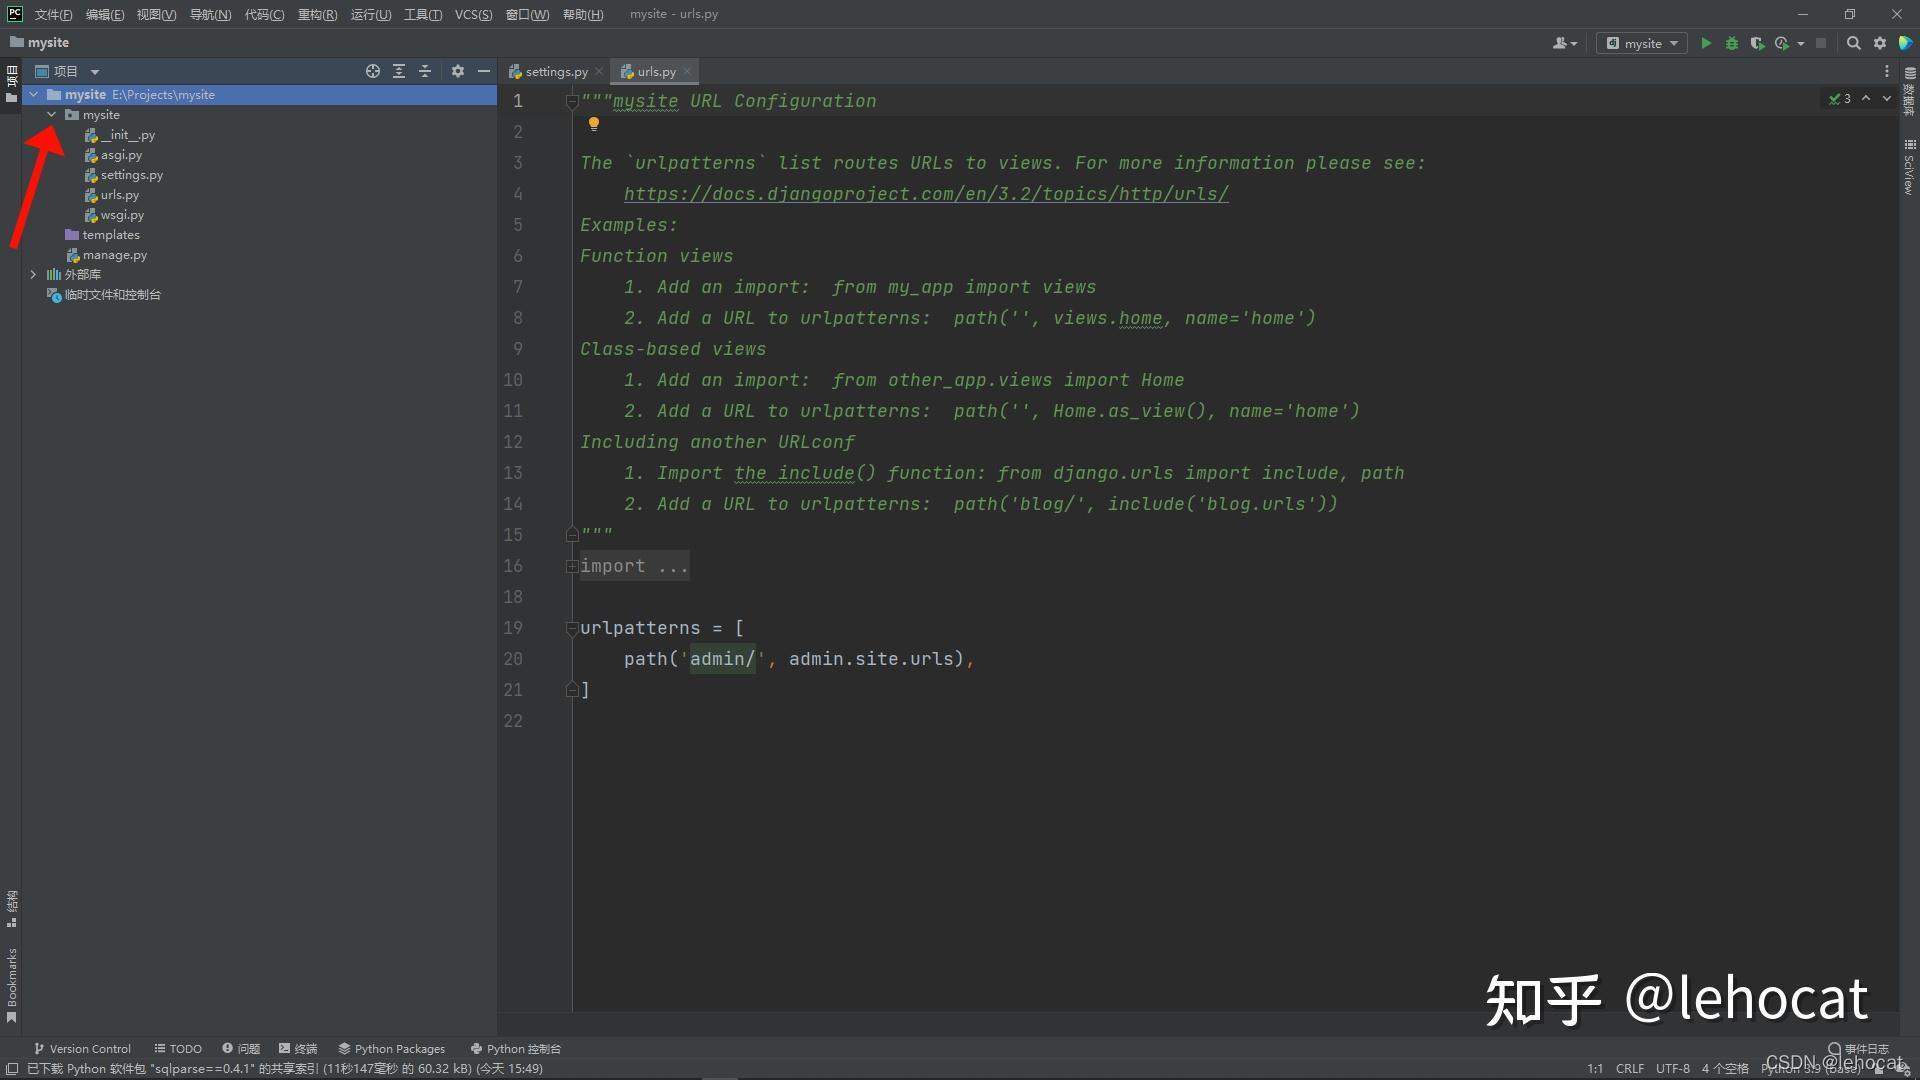Collapse the inner mysite folder
The image size is (1920, 1080).
point(52,115)
